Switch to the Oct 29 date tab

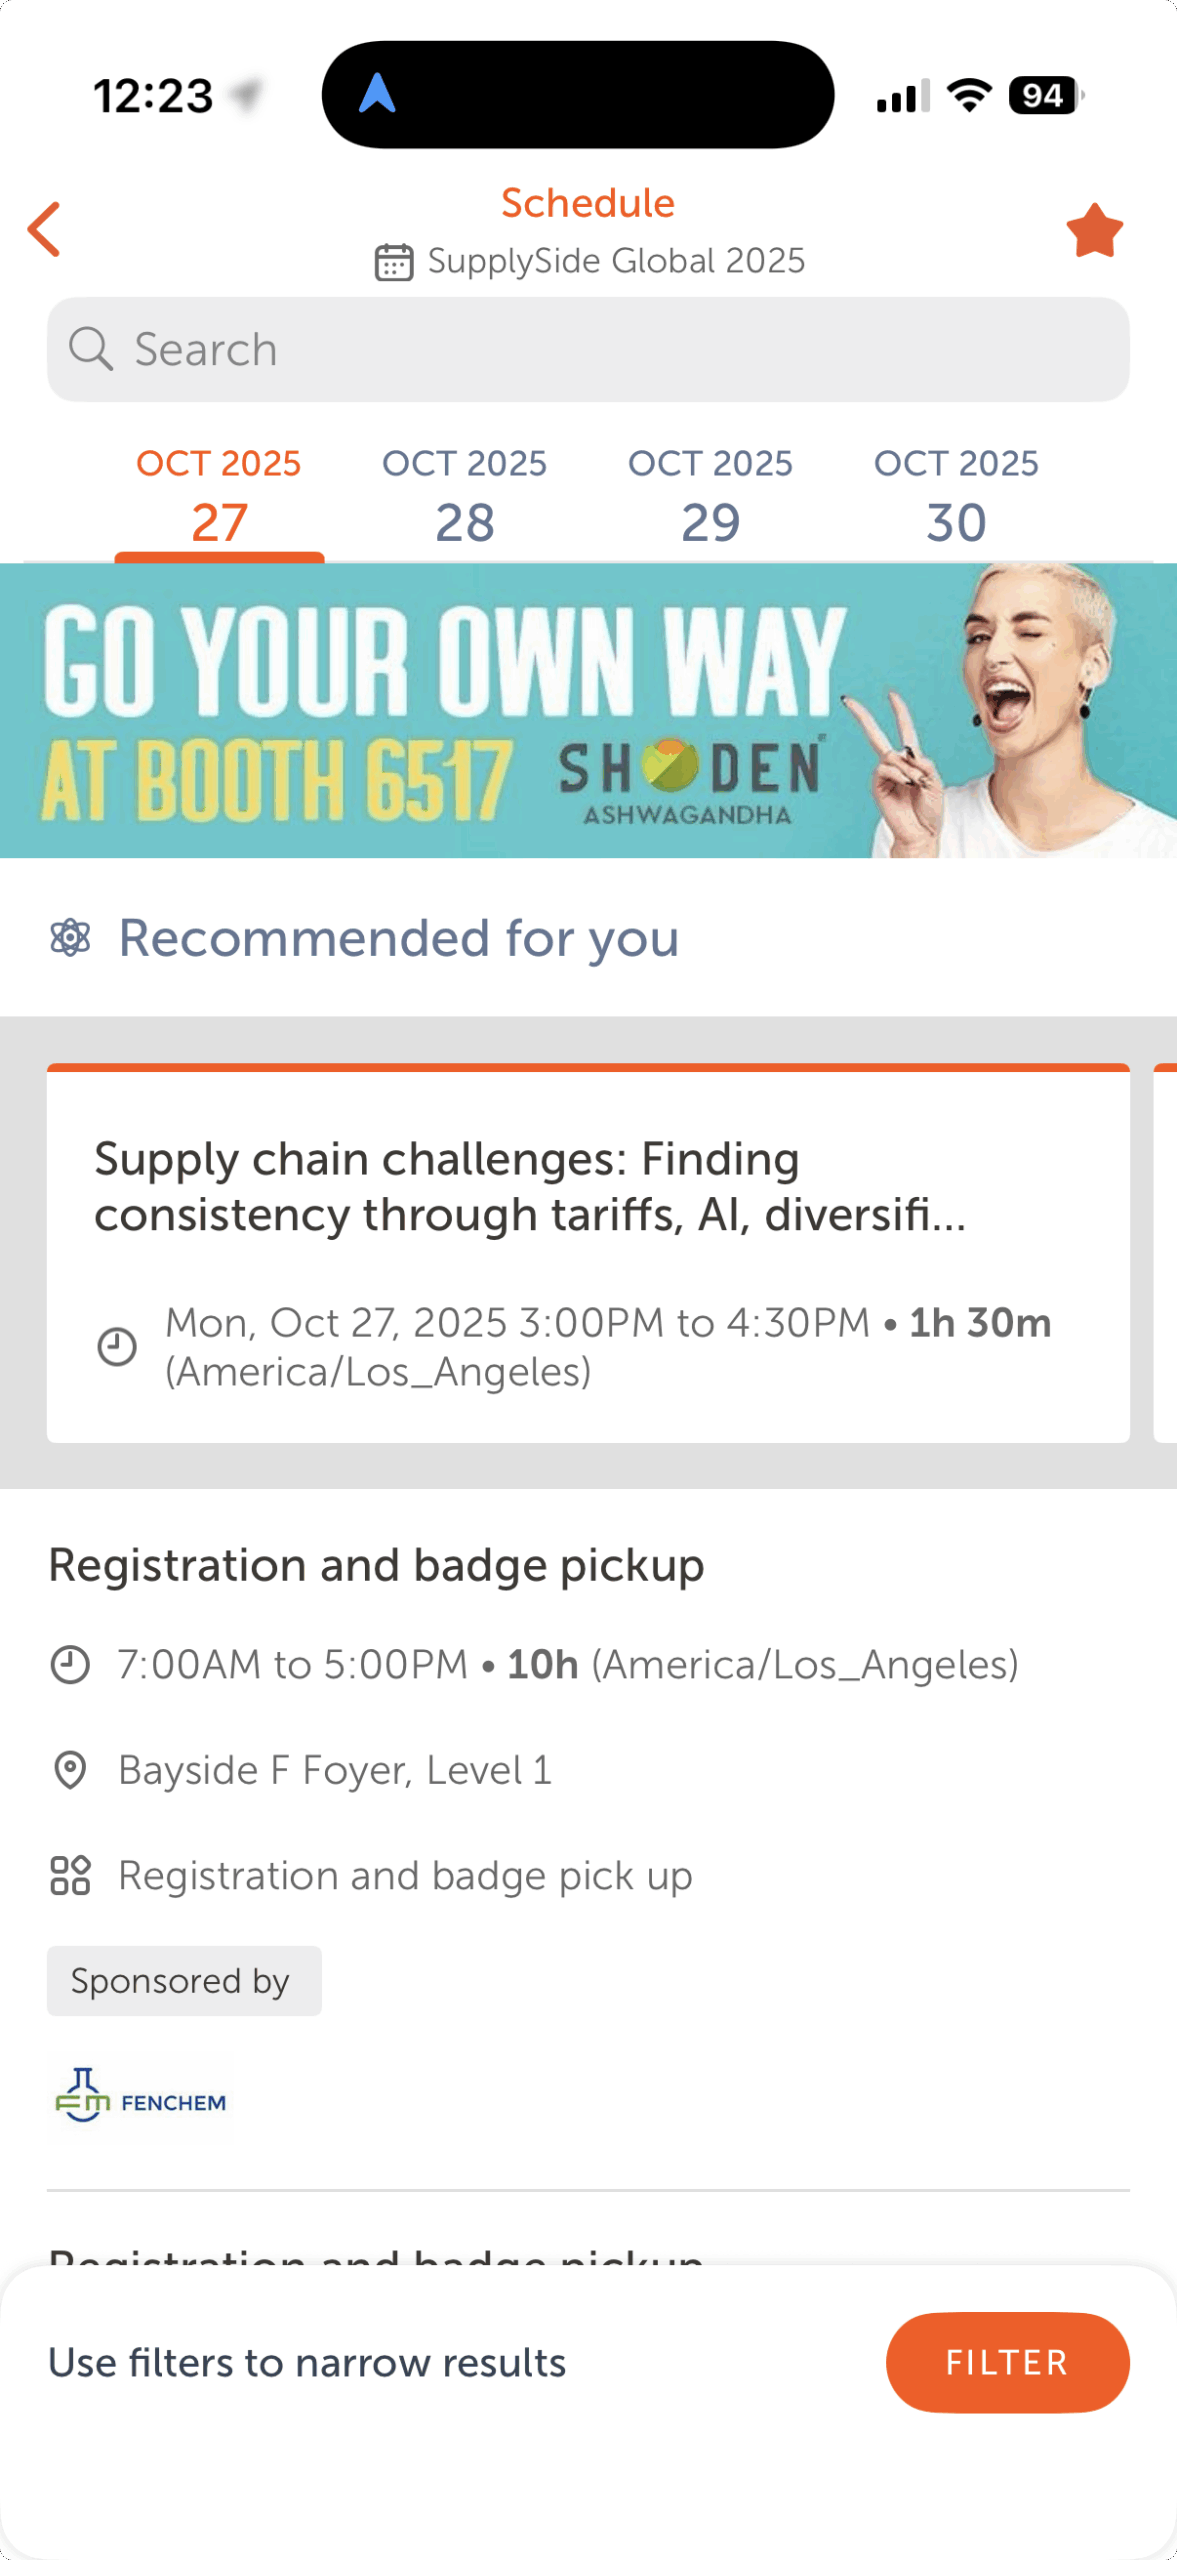click(710, 498)
